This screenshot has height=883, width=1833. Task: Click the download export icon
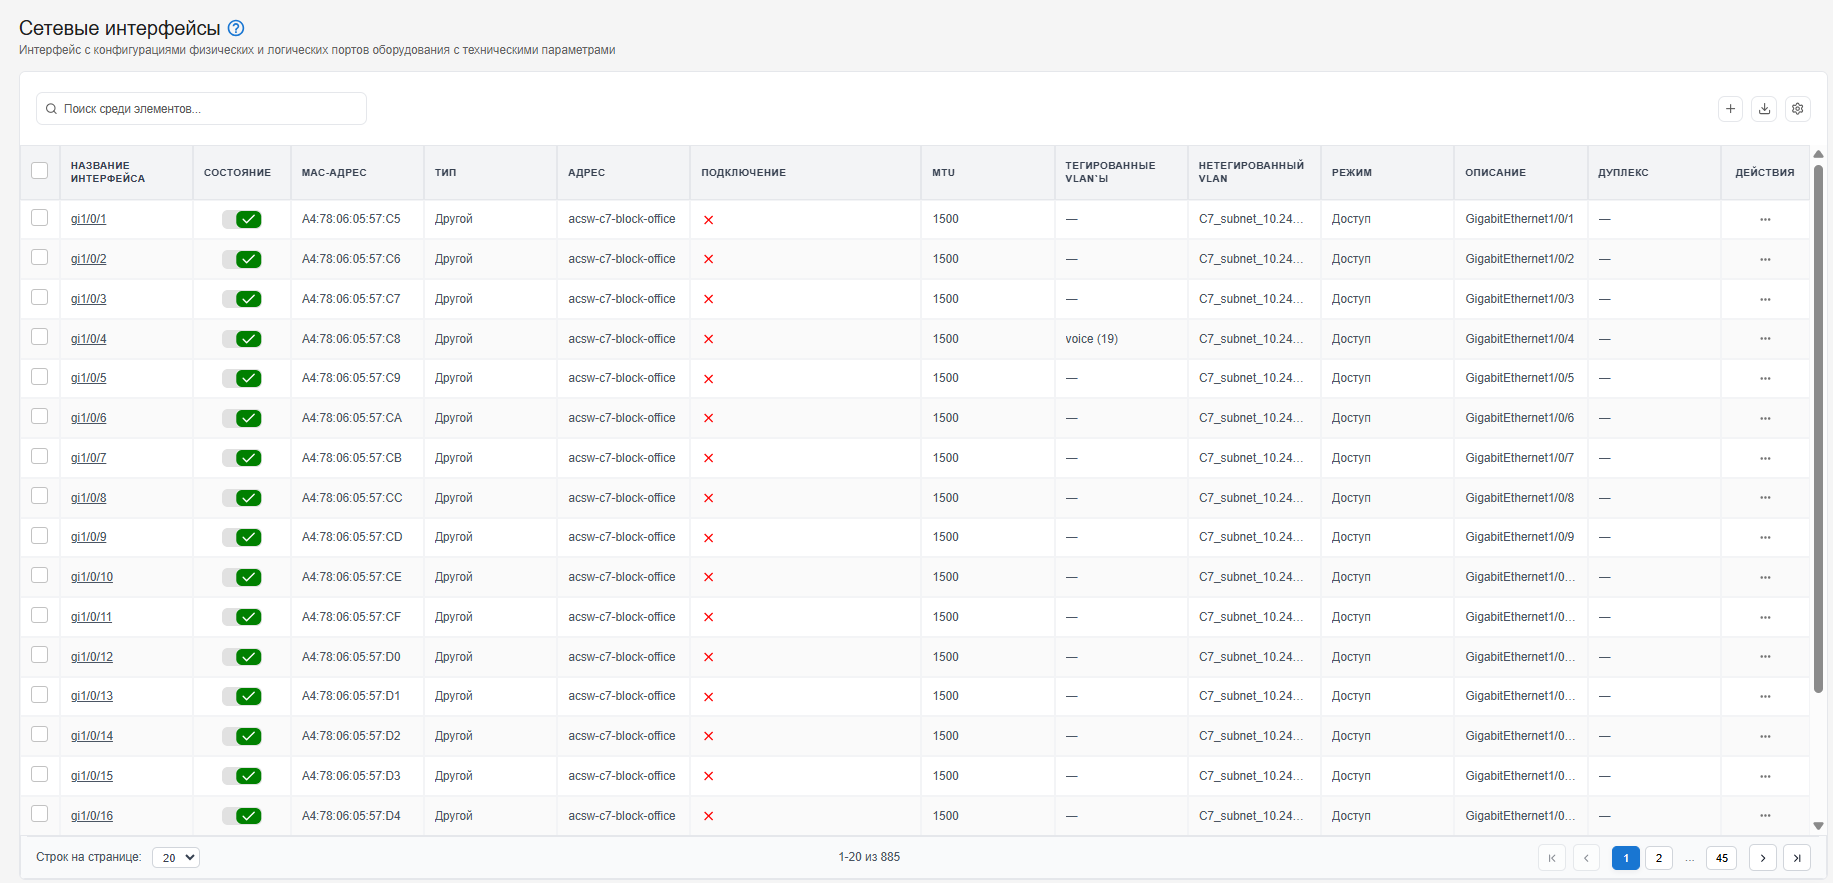click(1764, 109)
